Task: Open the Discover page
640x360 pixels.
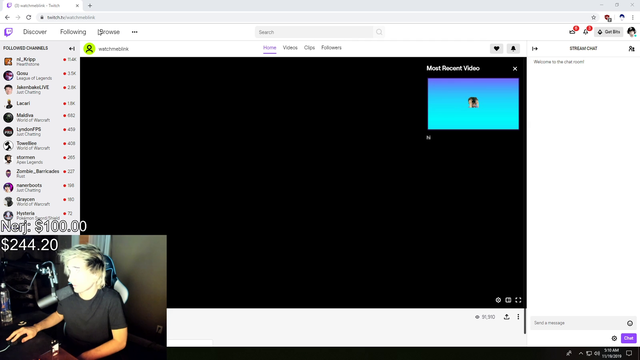Action: click(x=35, y=32)
